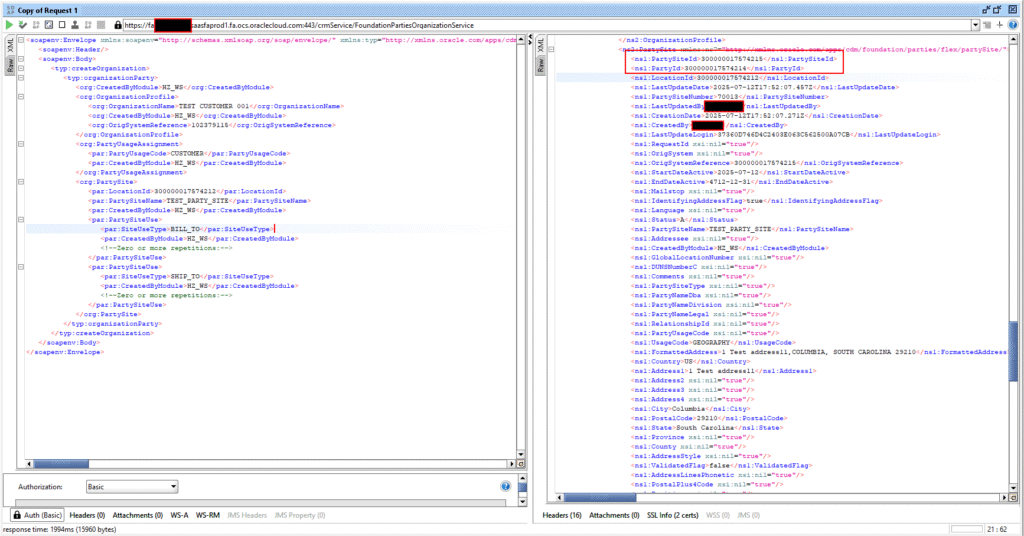Screen dimensions: 1024x536
Task: Collapse the org:PartySite node
Action: [x=21, y=181]
